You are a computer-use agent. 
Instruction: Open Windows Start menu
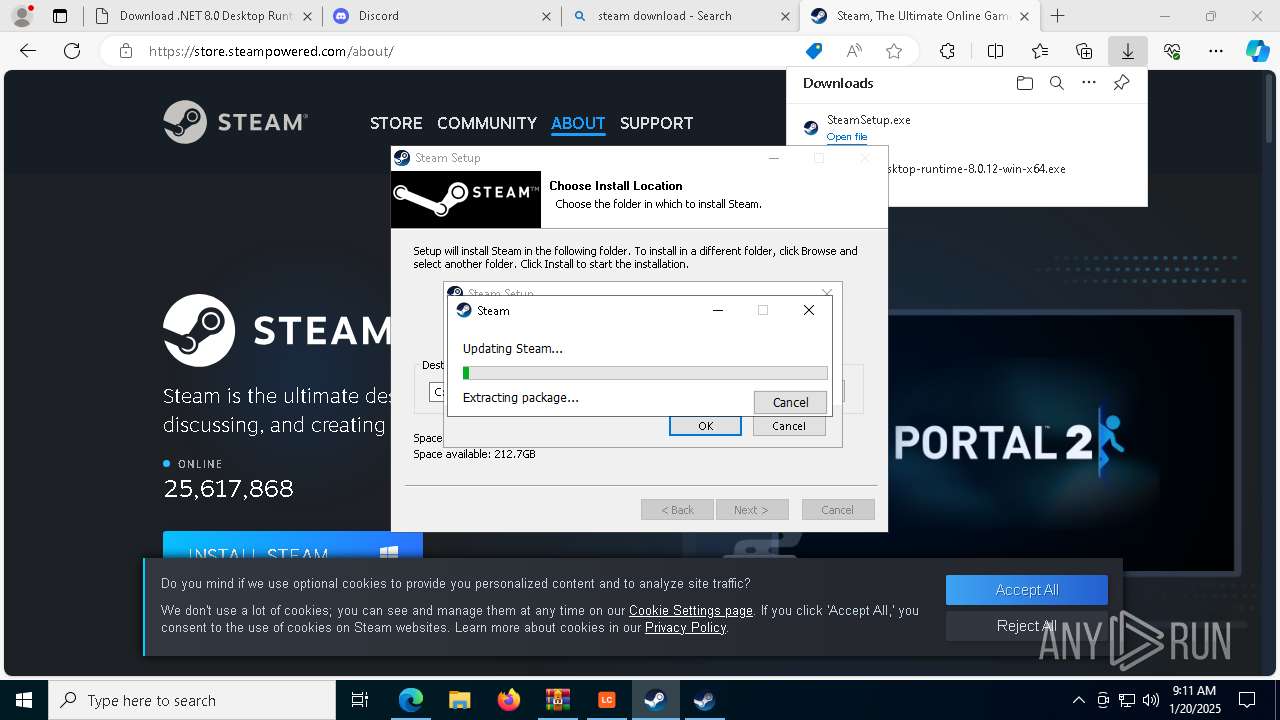pyautogui.click(x=24, y=700)
